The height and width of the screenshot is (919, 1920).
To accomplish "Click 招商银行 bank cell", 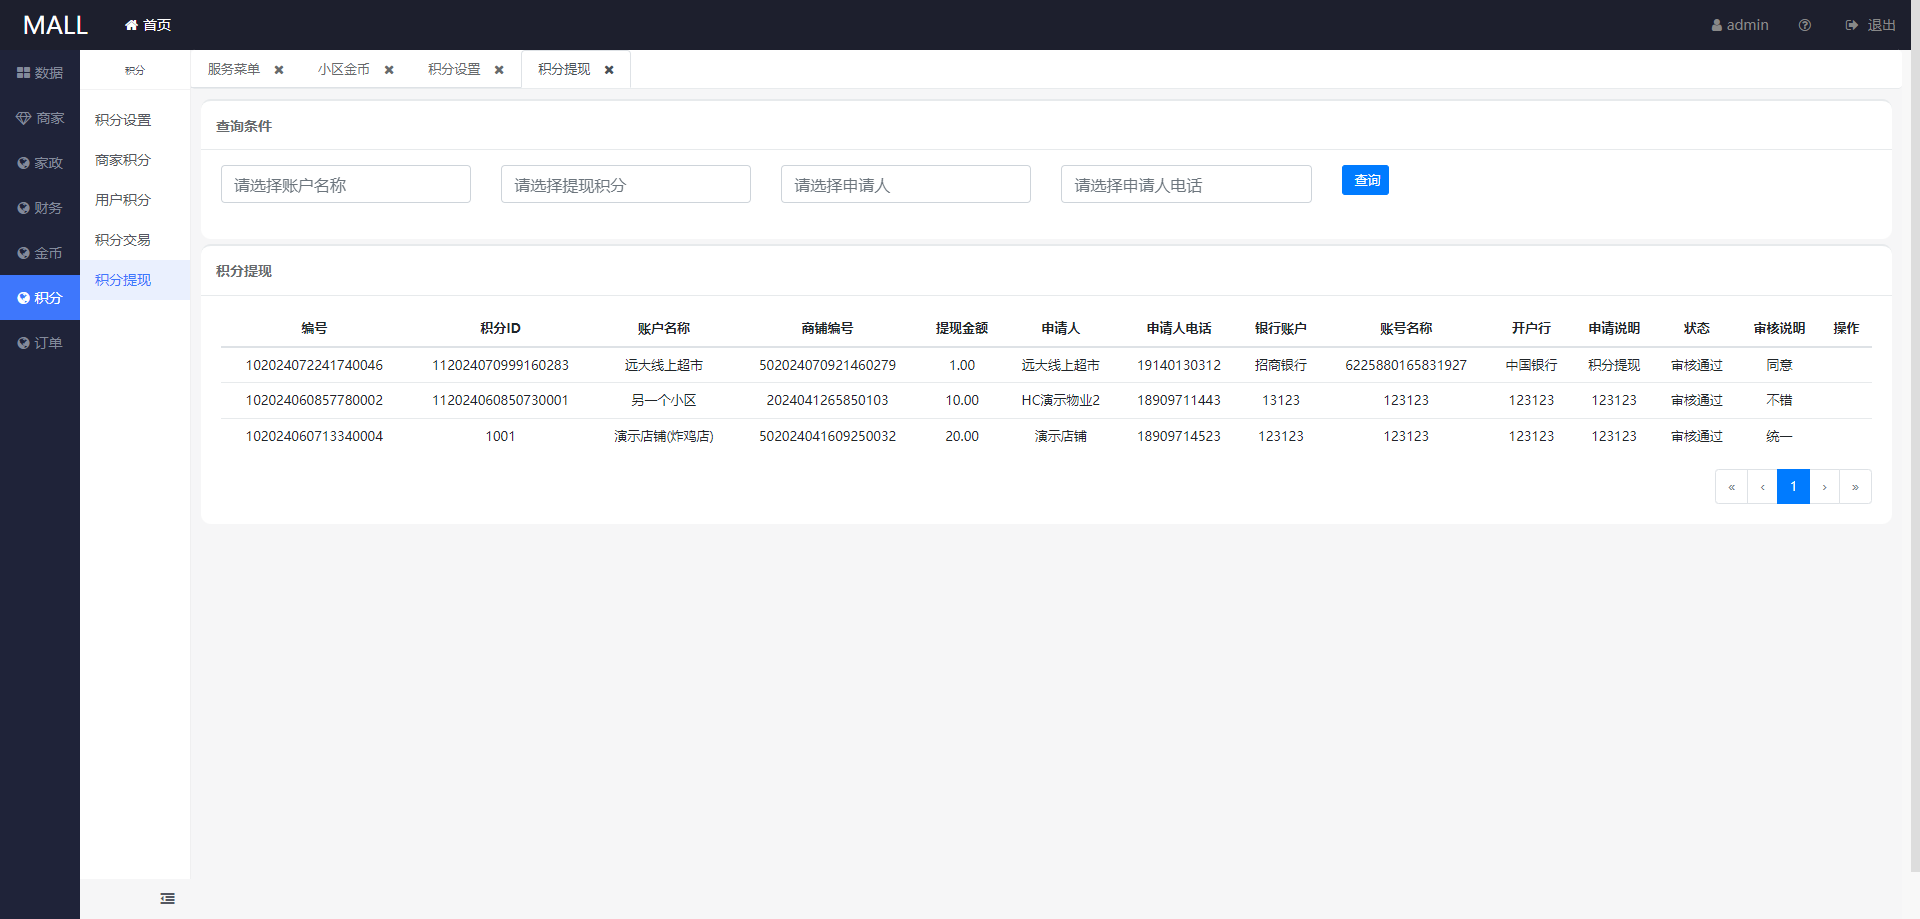I will coord(1281,365).
